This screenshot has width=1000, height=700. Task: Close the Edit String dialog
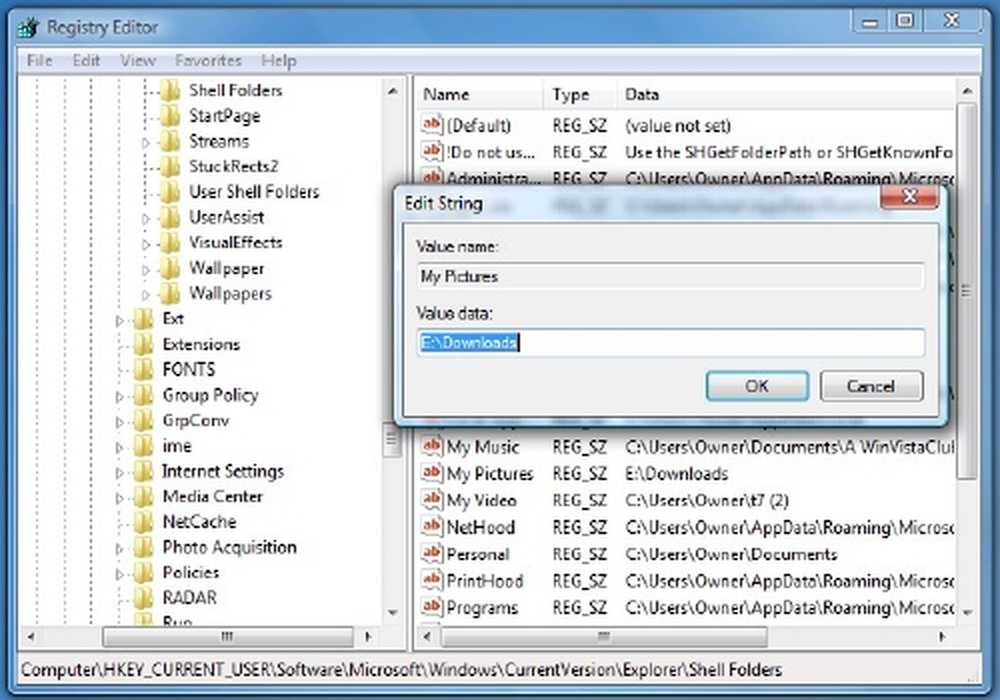(x=909, y=197)
